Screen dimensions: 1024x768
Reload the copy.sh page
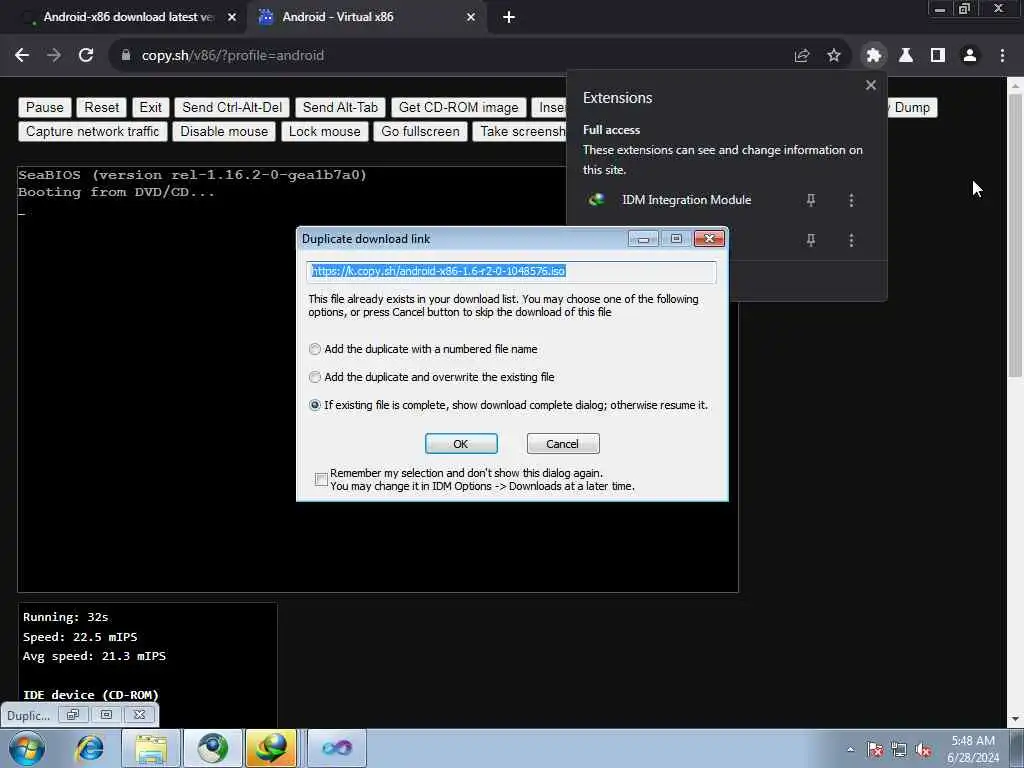[86, 56]
